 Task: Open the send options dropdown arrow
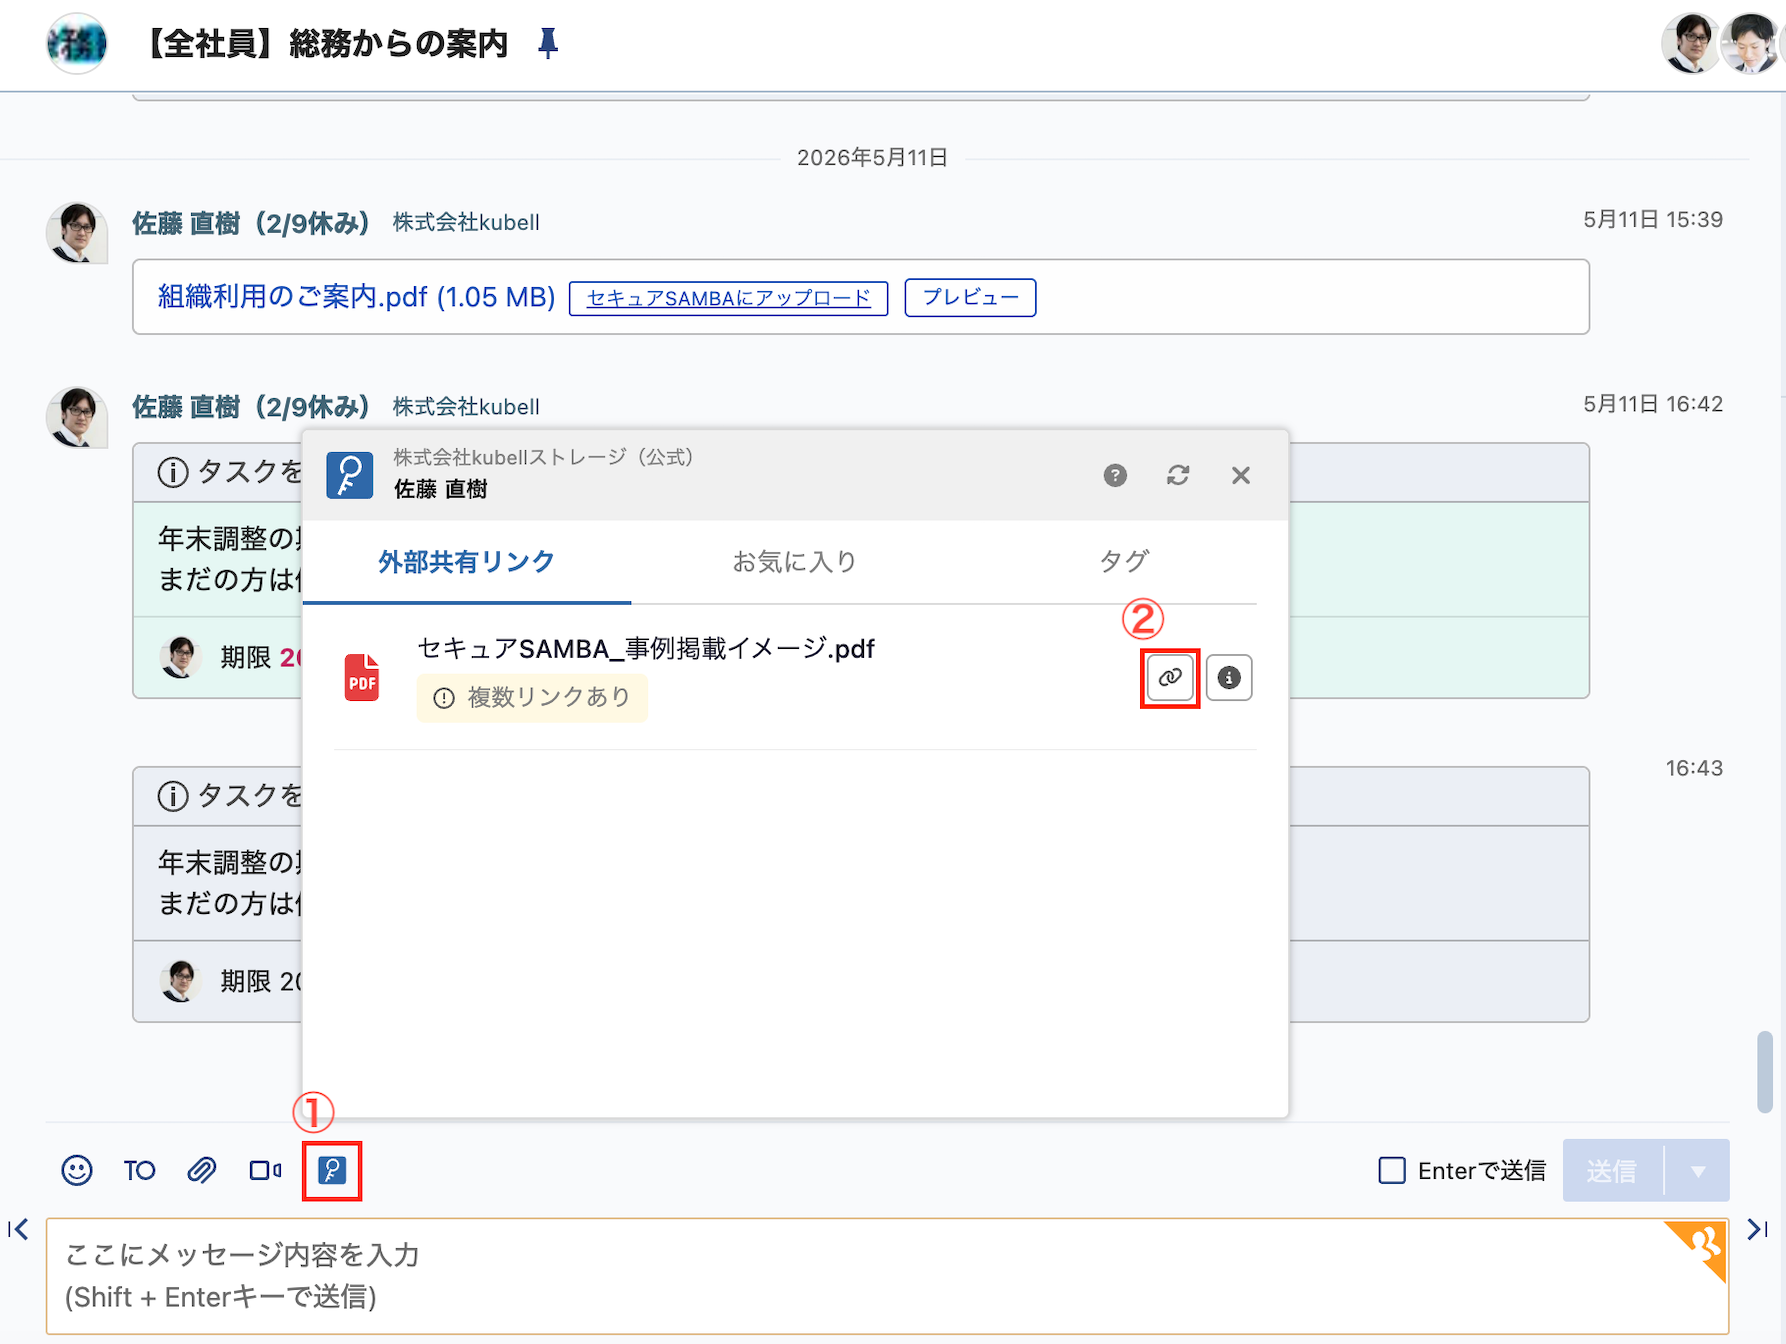(1698, 1170)
